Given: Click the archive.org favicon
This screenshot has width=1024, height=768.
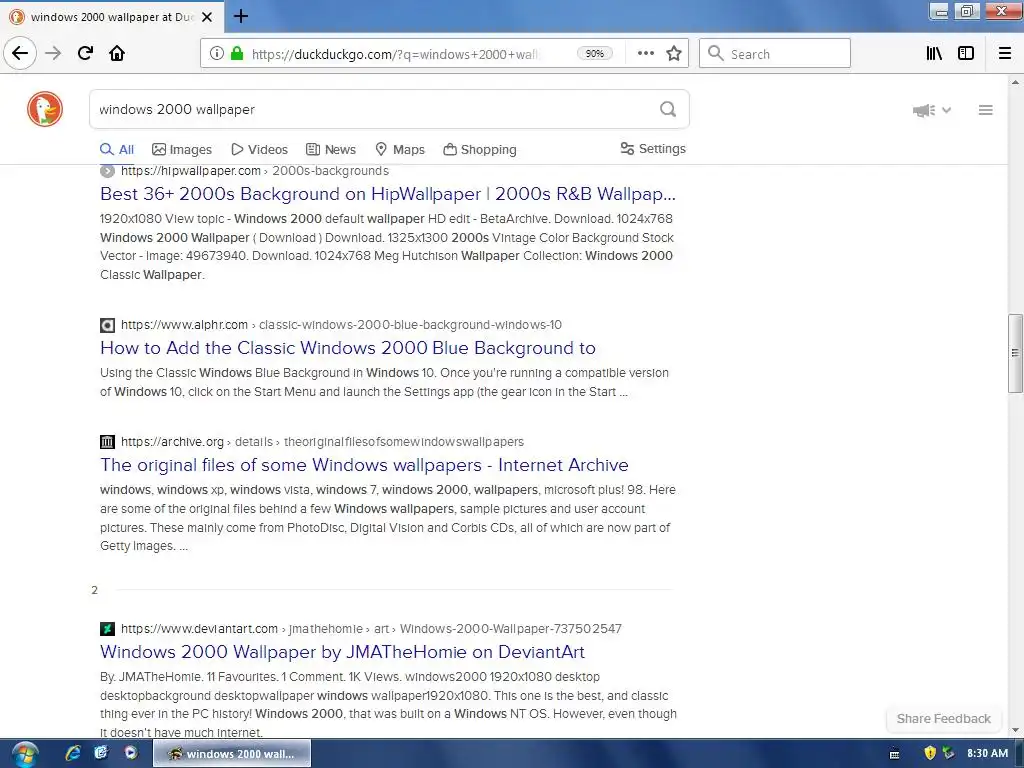Looking at the screenshot, I should point(107,442).
